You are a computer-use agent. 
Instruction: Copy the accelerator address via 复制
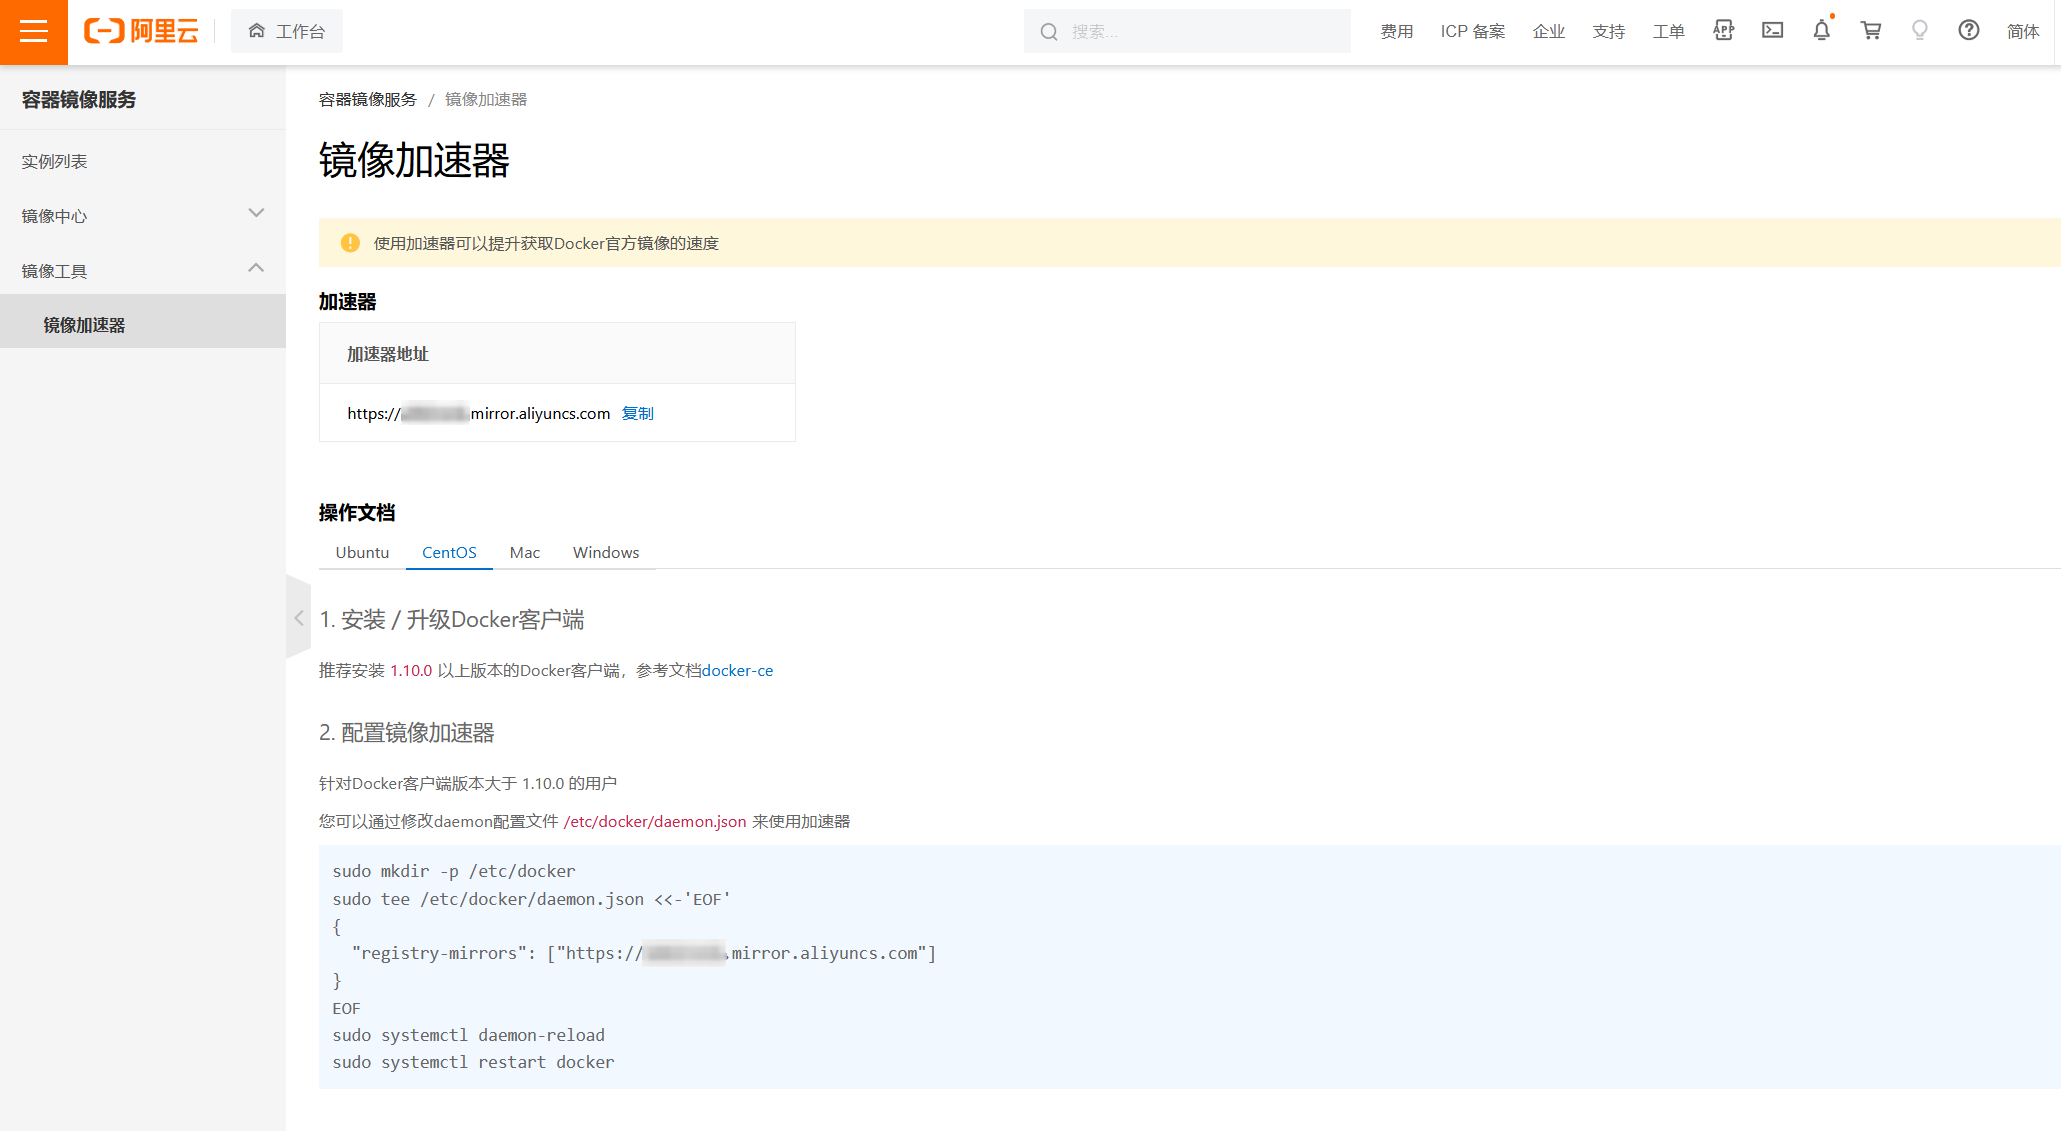pyautogui.click(x=637, y=413)
